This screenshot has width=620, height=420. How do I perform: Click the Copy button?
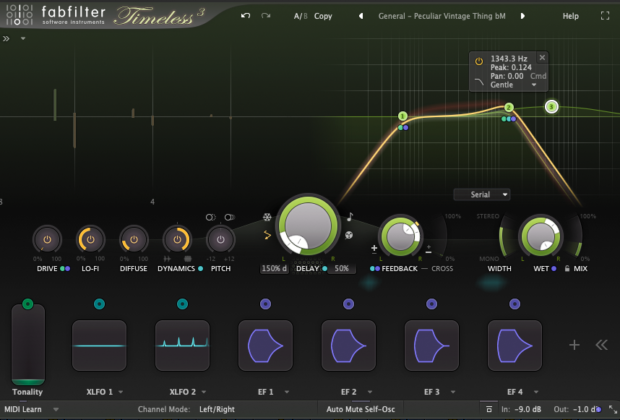point(323,16)
